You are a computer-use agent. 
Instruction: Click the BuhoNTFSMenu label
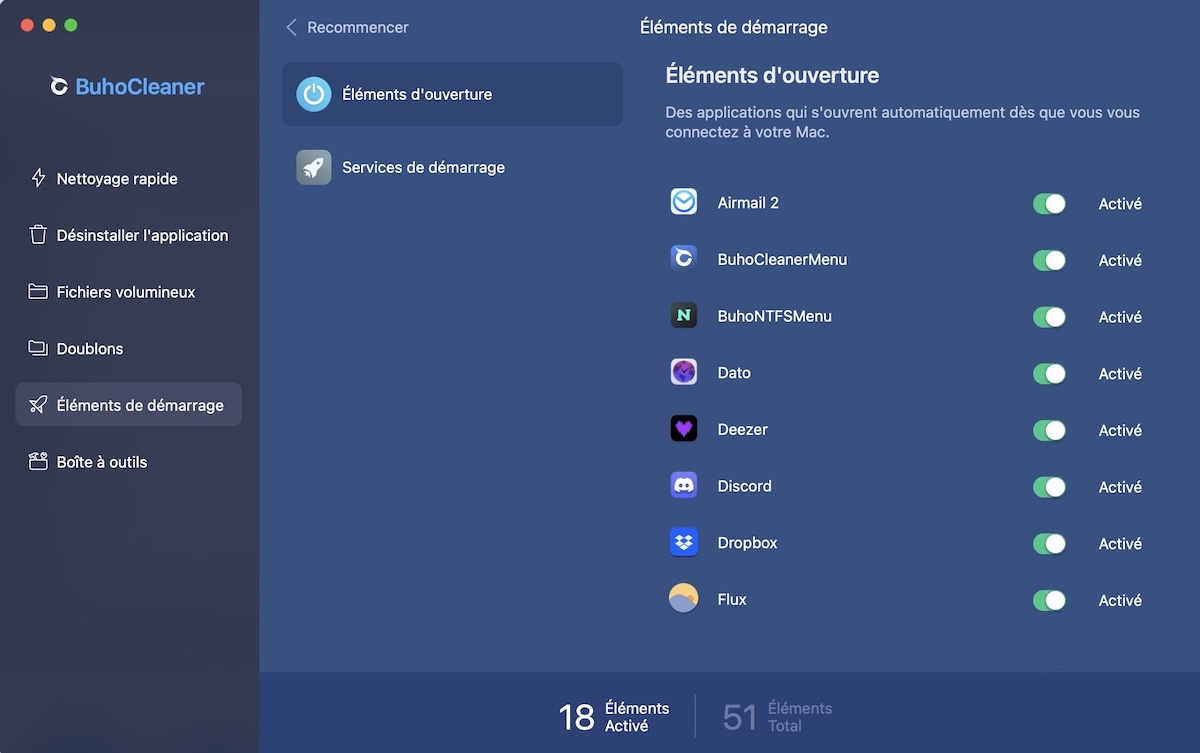774,316
